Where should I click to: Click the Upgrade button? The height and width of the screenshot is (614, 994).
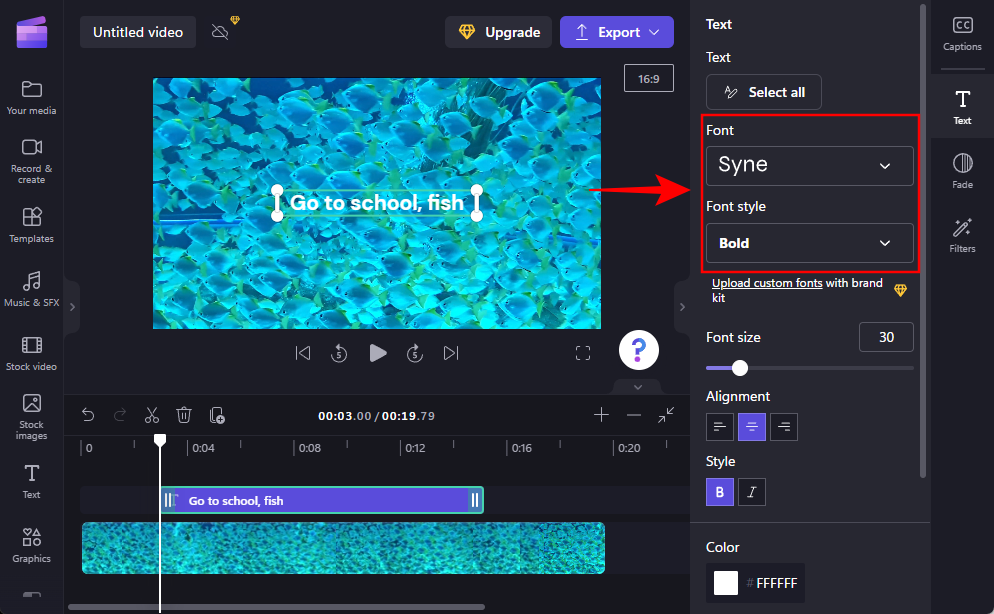coord(498,32)
